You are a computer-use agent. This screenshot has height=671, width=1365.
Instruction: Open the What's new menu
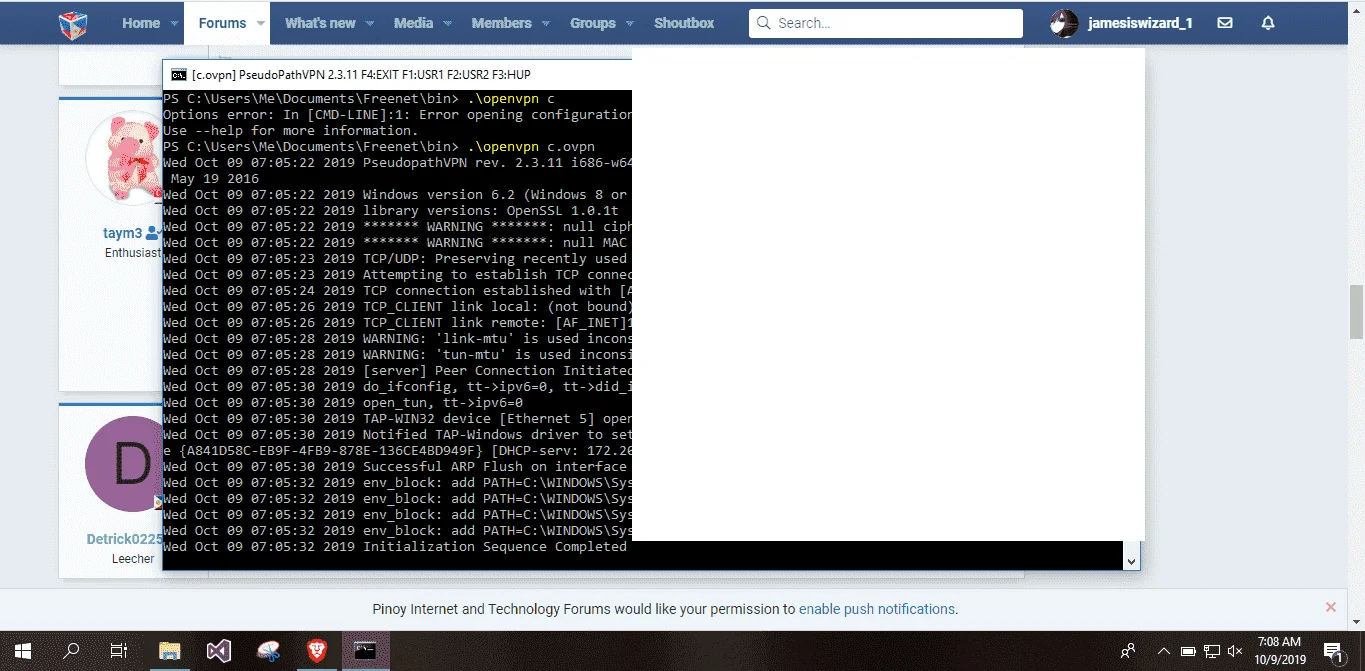pos(320,23)
